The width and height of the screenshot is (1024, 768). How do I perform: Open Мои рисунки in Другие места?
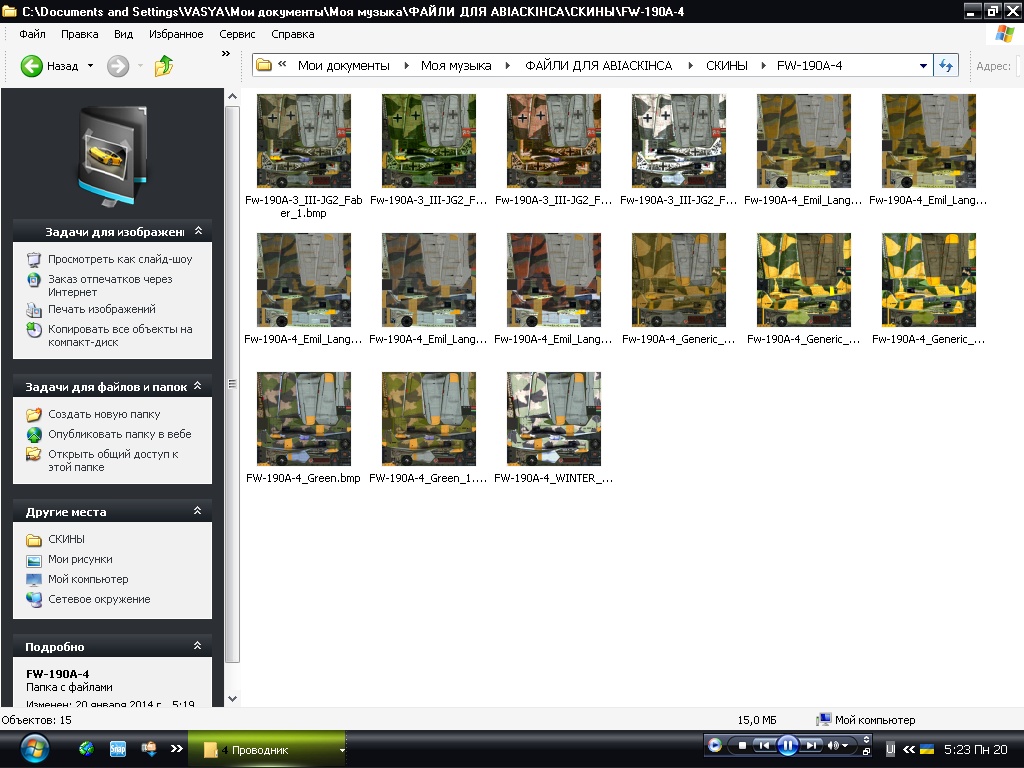point(80,559)
